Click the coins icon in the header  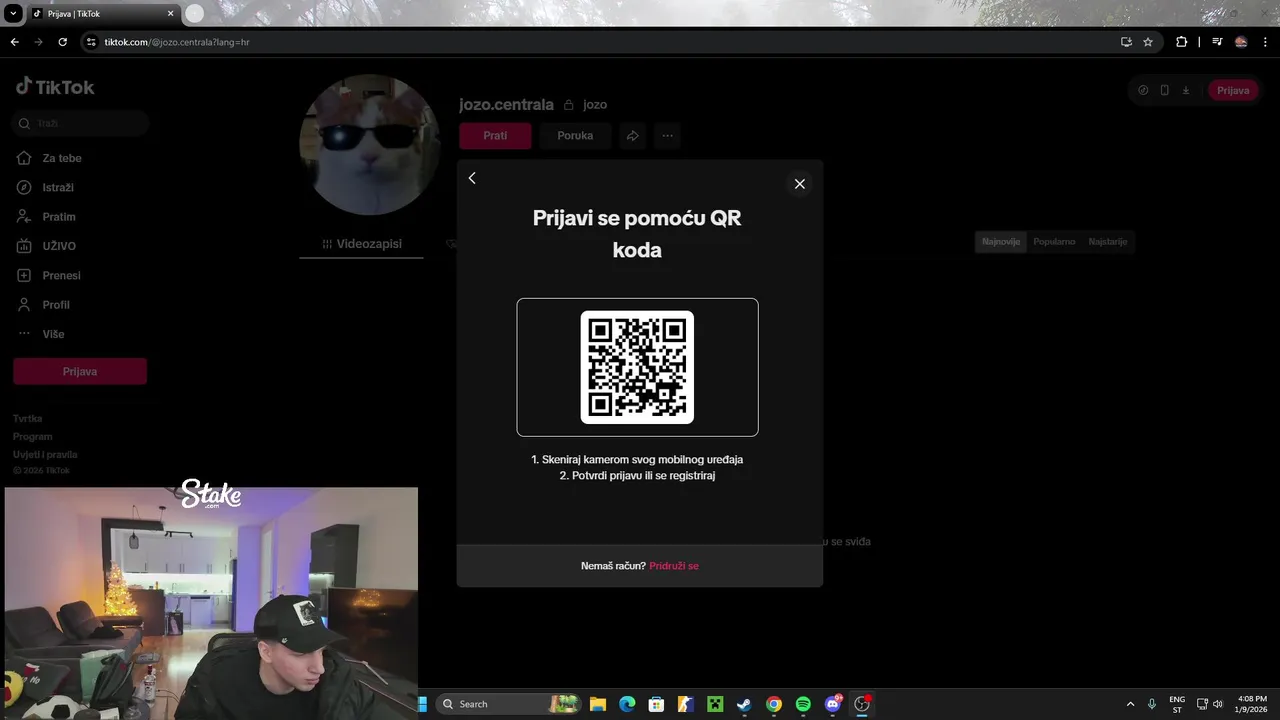[1143, 90]
